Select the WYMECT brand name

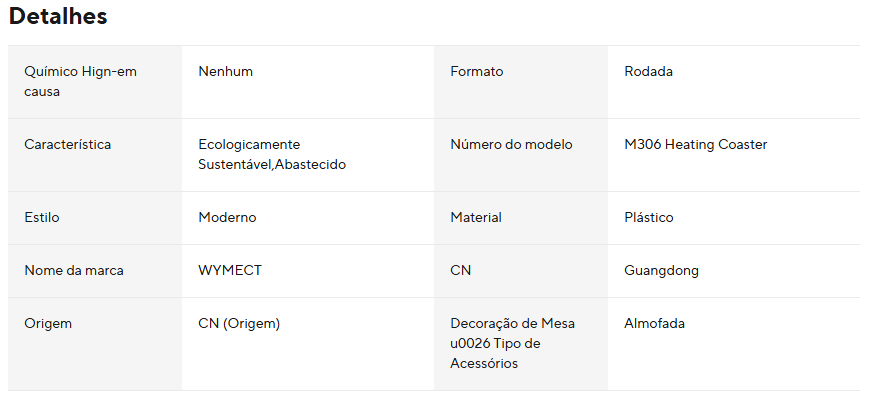[x=230, y=270]
